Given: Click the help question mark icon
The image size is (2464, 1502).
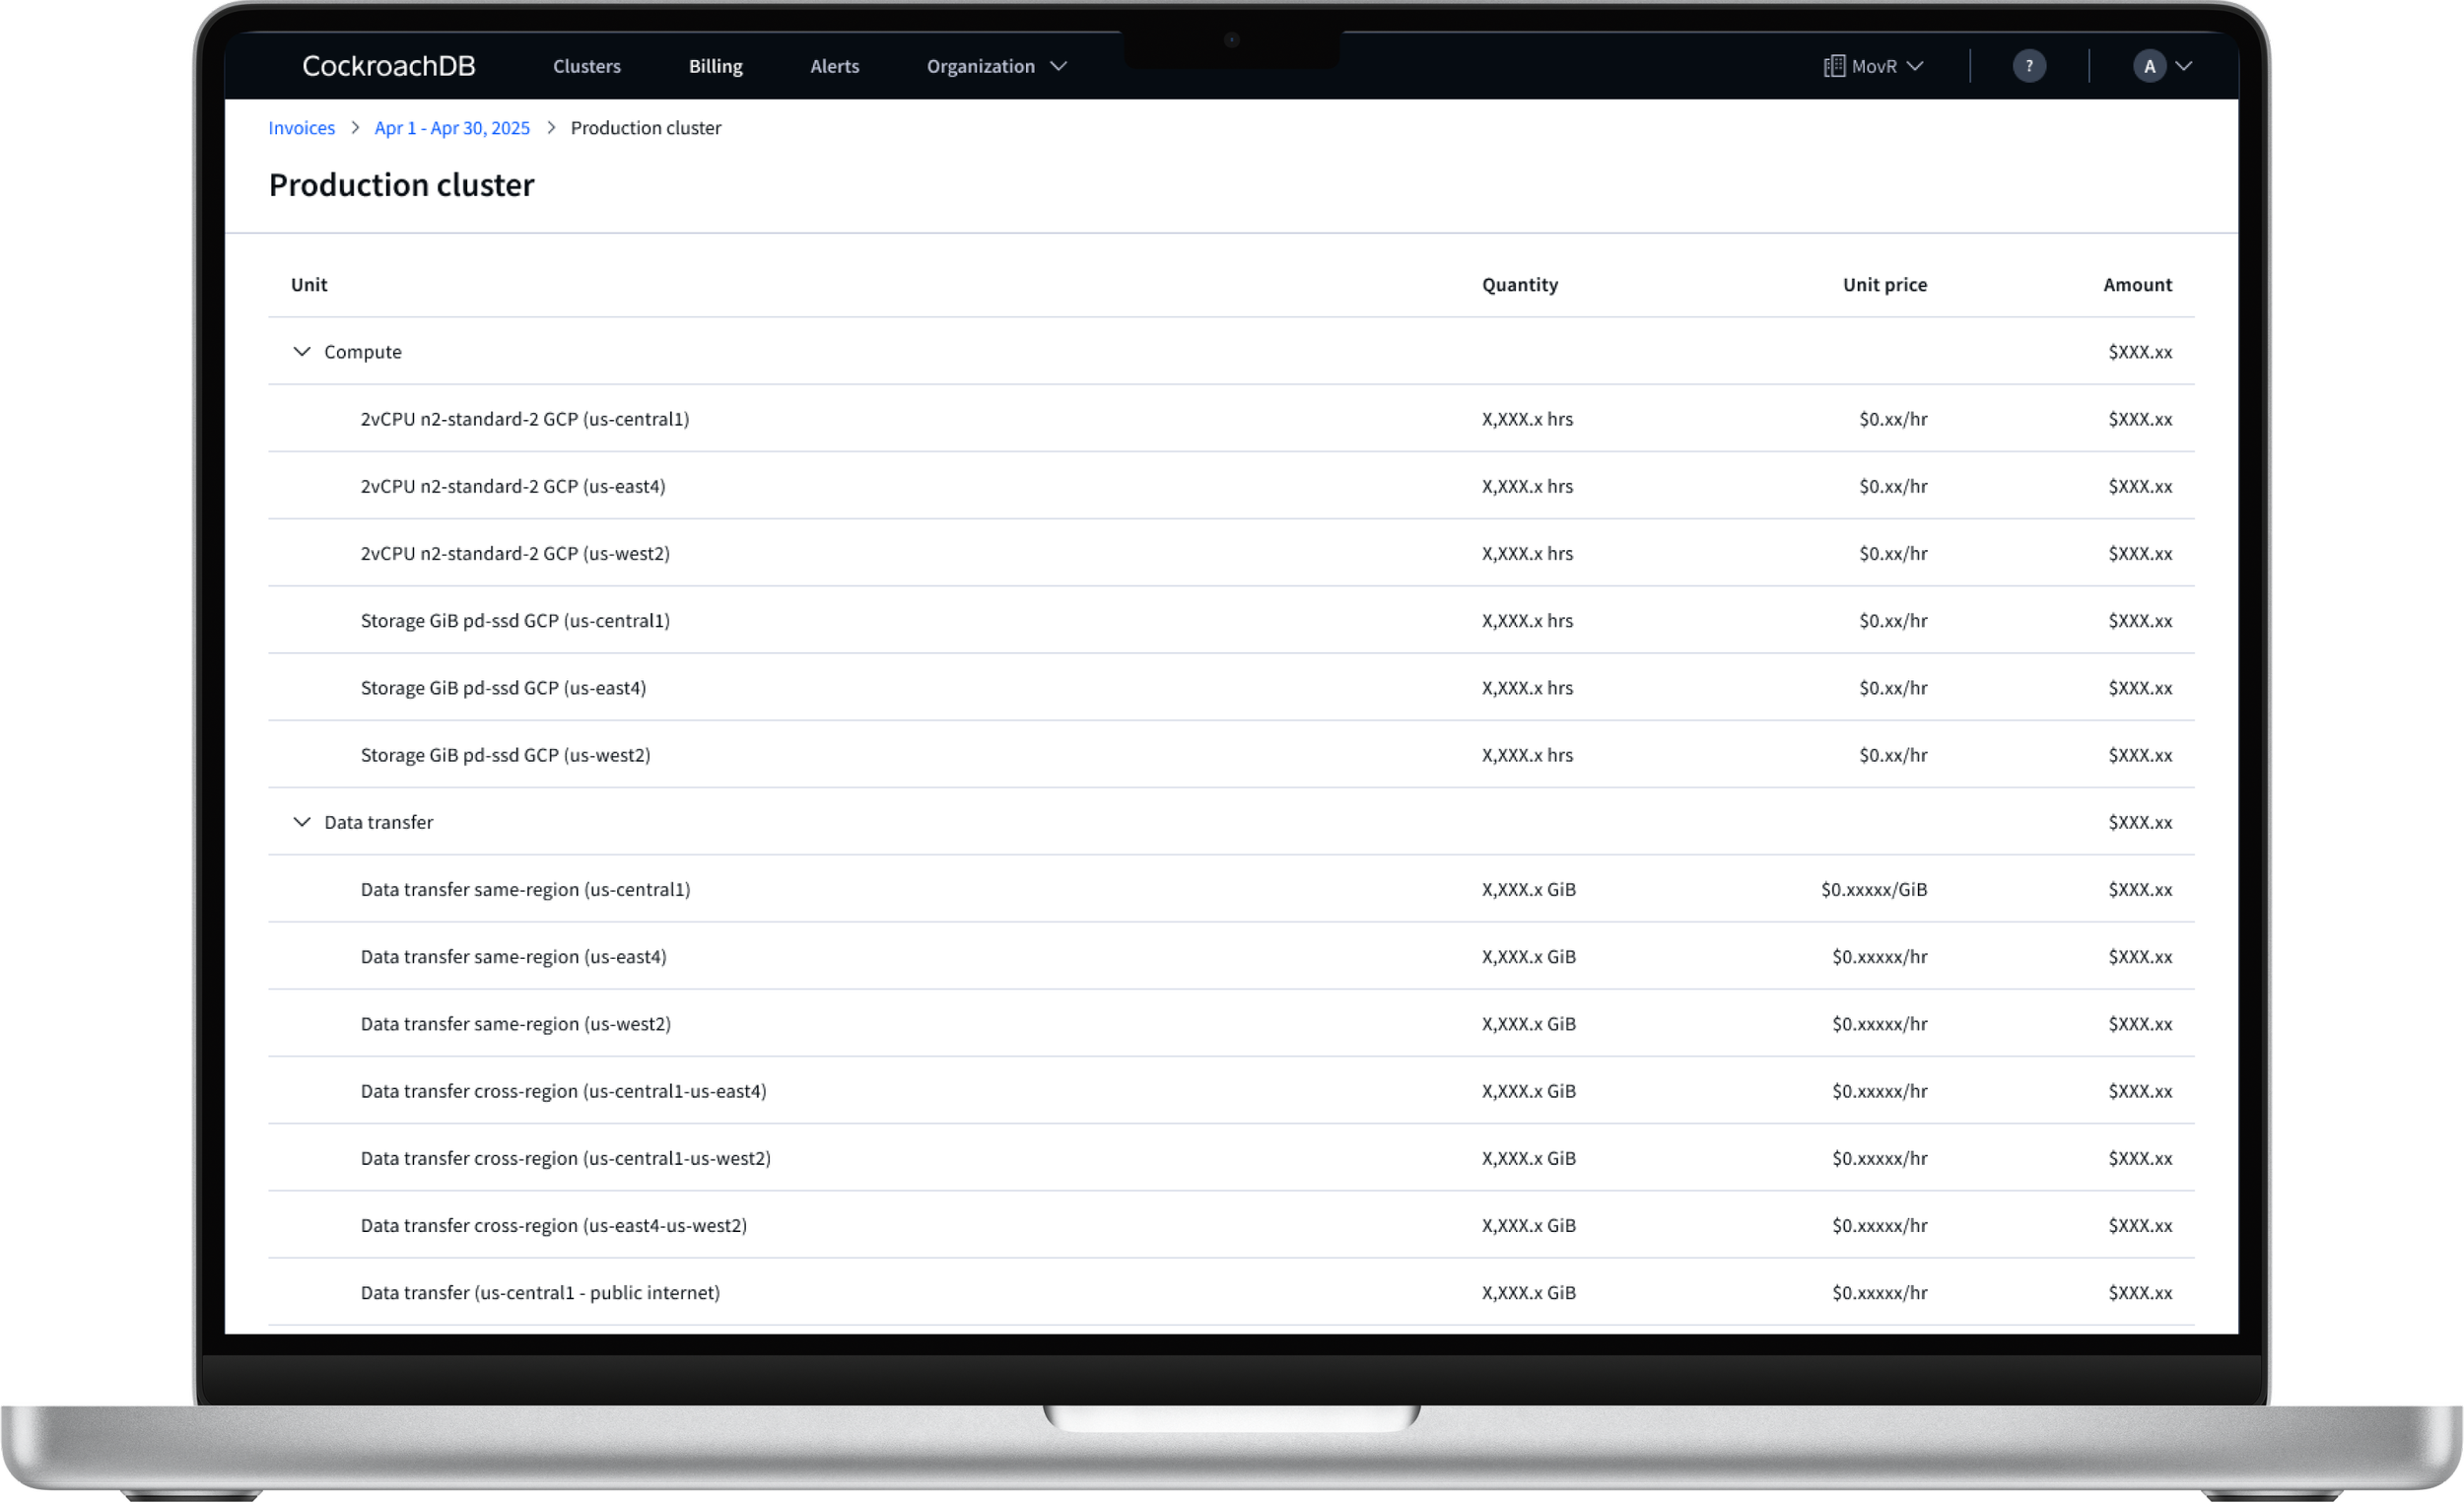Looking at the screenshot, I should (2028, 66).
